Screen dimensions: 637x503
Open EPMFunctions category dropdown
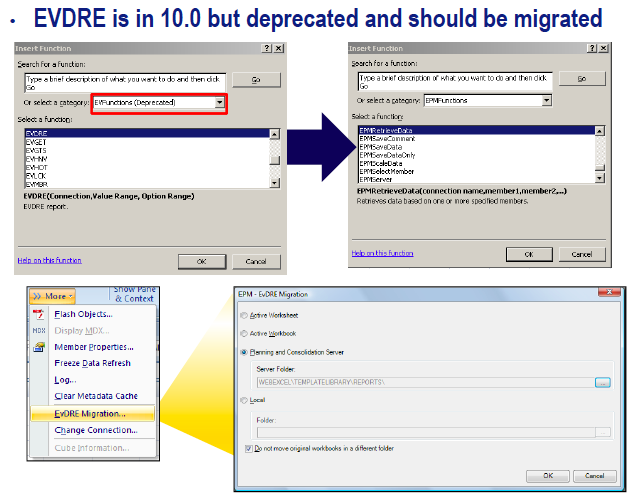coord(547,100)
